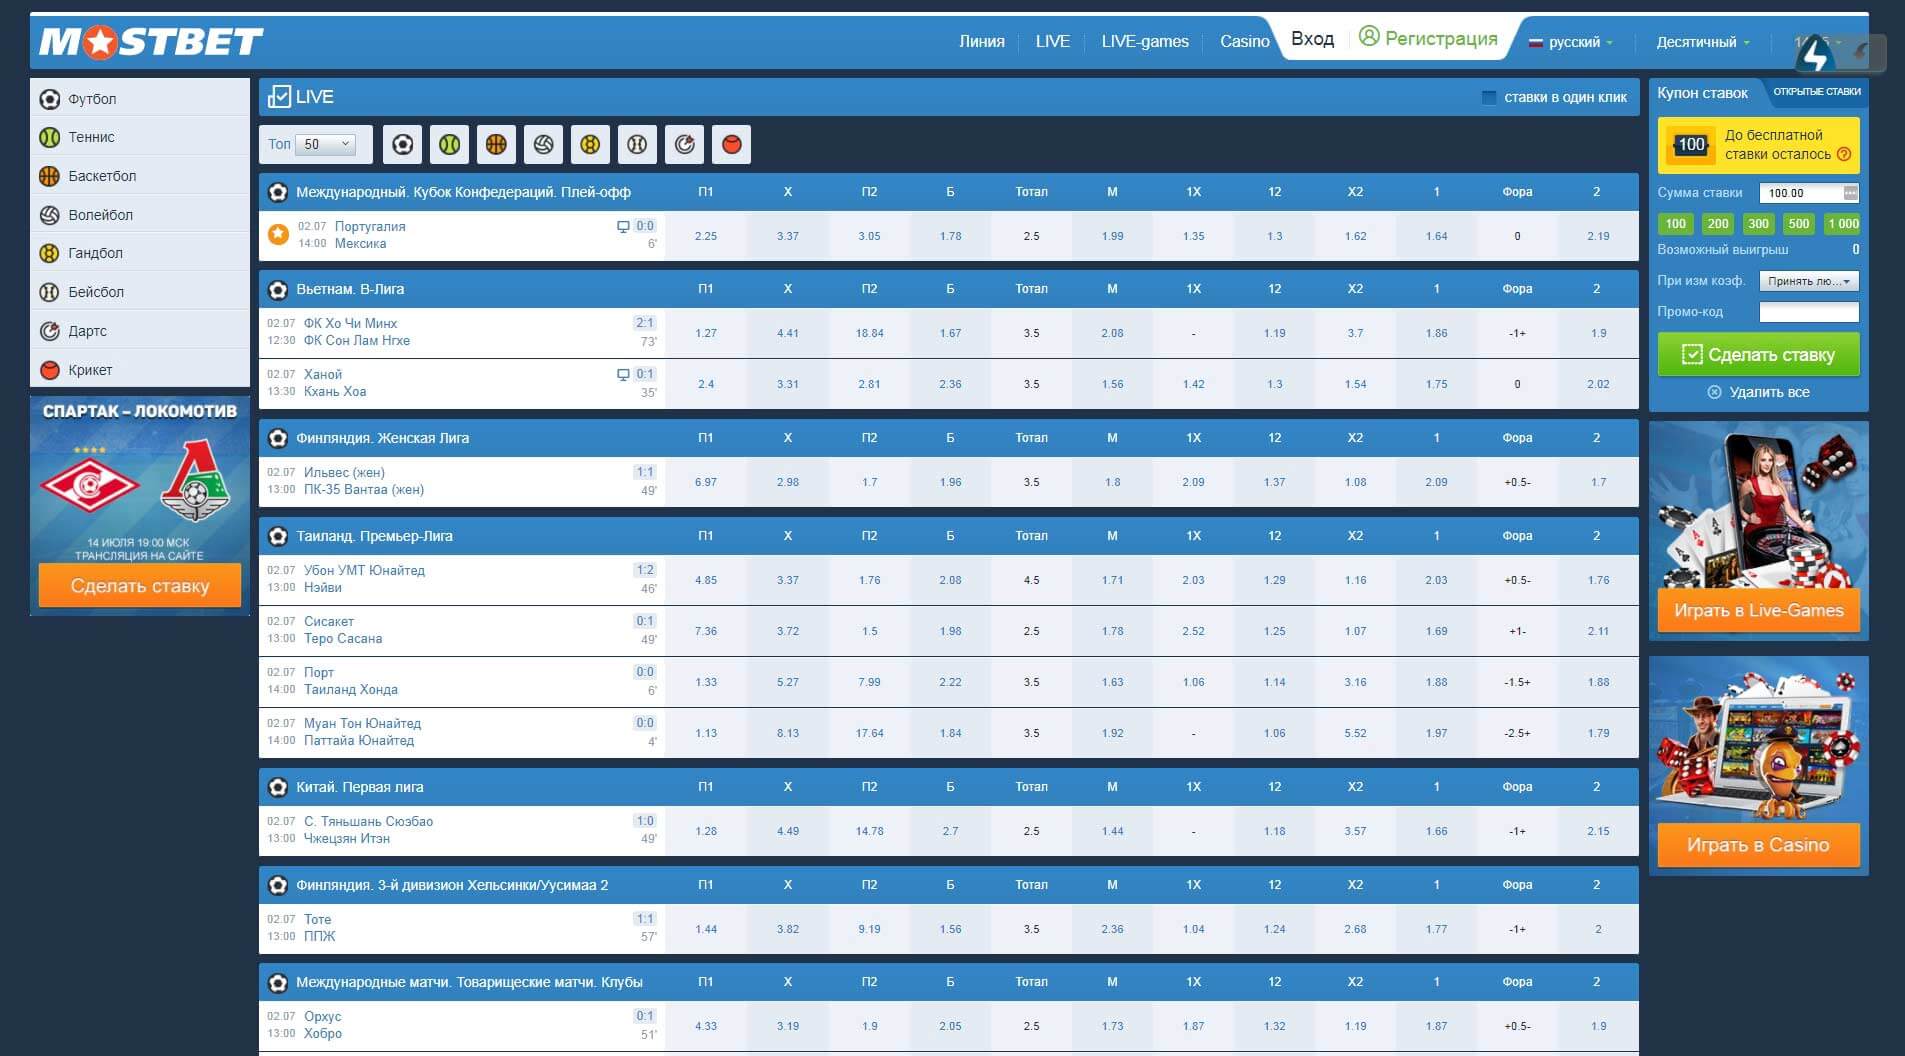1905x1056 pixels.
Task: Set bet amount with the 1 000 quick button
Action: click(1842, 224)
